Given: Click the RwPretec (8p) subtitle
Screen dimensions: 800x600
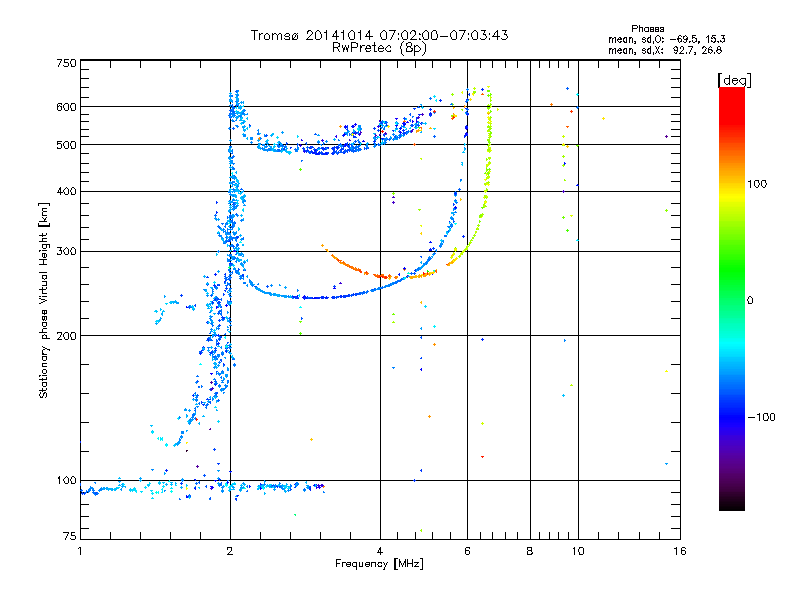Looking at the screenshot, I should (x=379, y=48).
